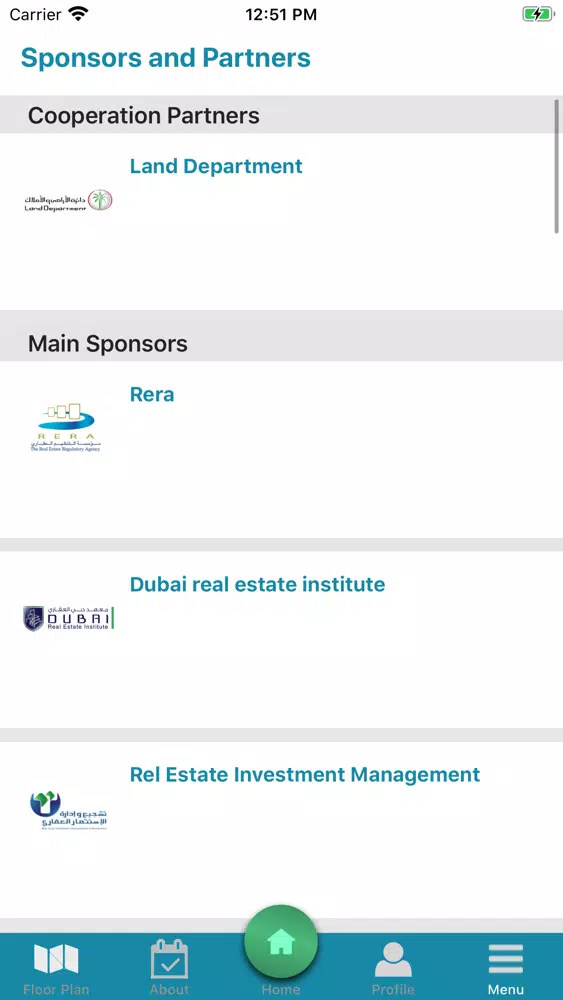Go to the green Home button

tap(281, 942)
